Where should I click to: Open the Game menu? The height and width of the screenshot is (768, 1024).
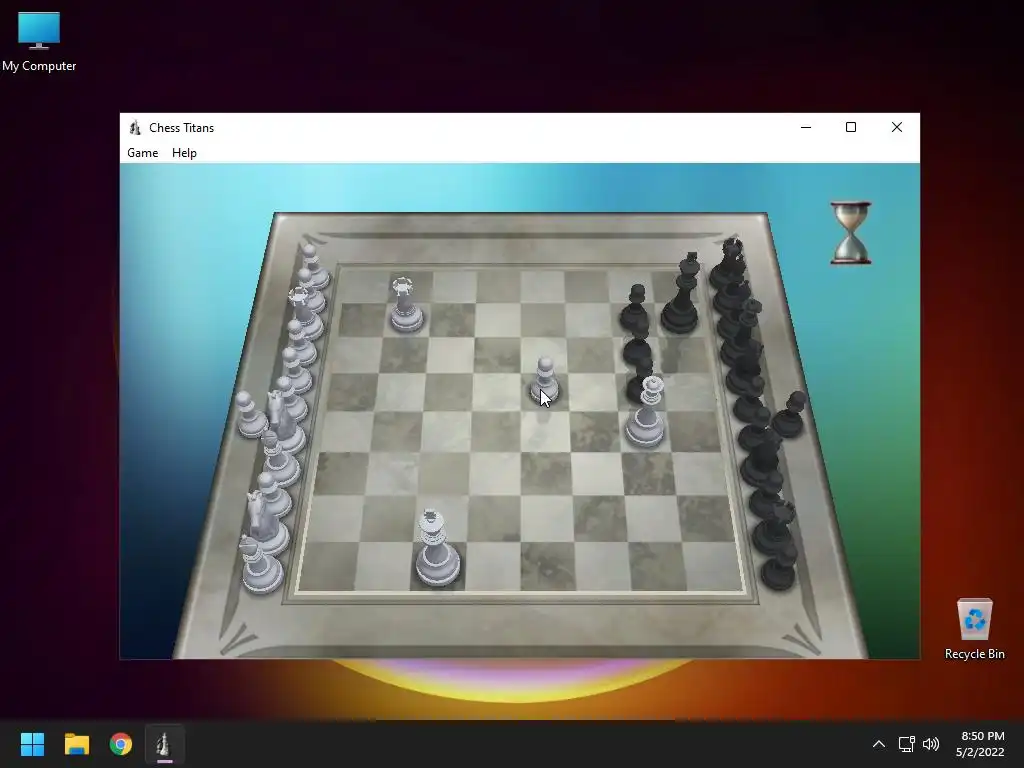click(142, 153)
